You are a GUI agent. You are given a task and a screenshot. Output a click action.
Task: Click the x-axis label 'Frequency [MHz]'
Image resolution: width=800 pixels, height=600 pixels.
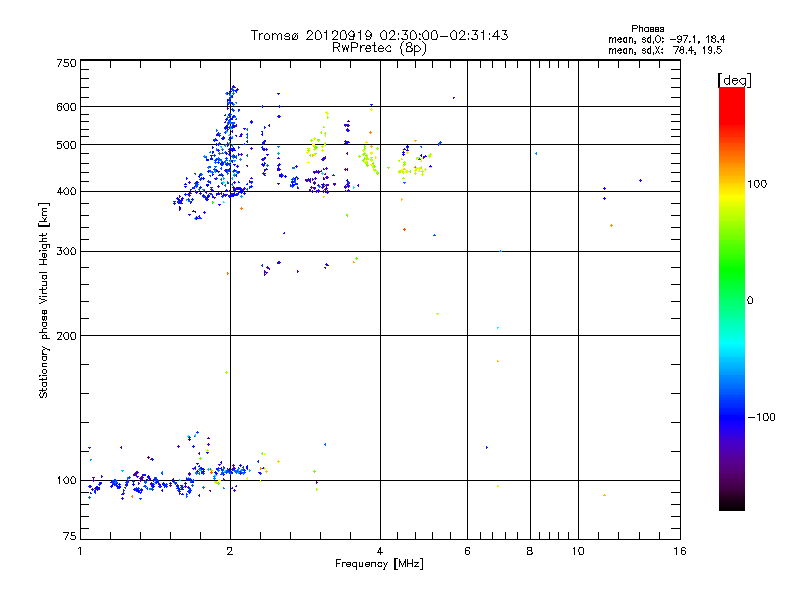point(379,564)
